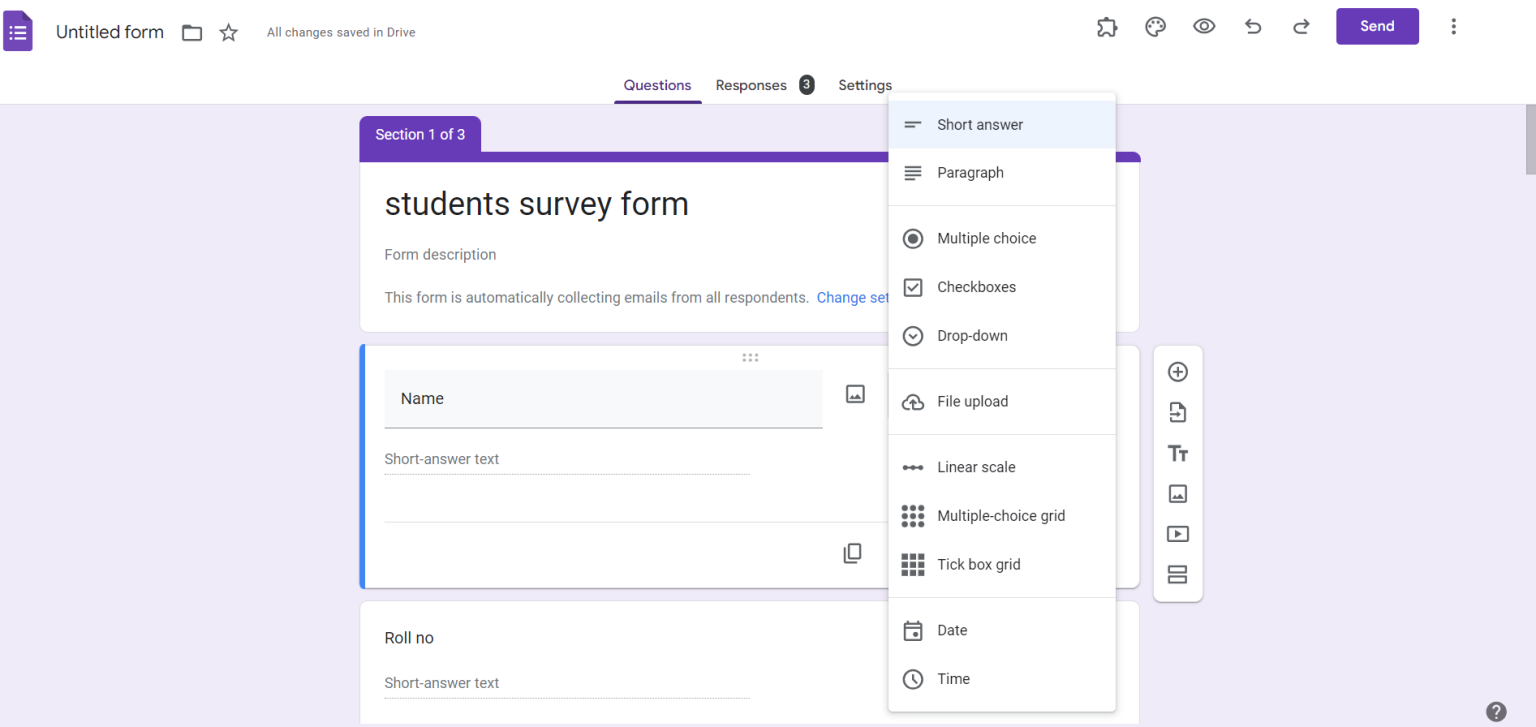Click the responses count badge 3
Screen dimensions: 1536x727
pos(806,85)
